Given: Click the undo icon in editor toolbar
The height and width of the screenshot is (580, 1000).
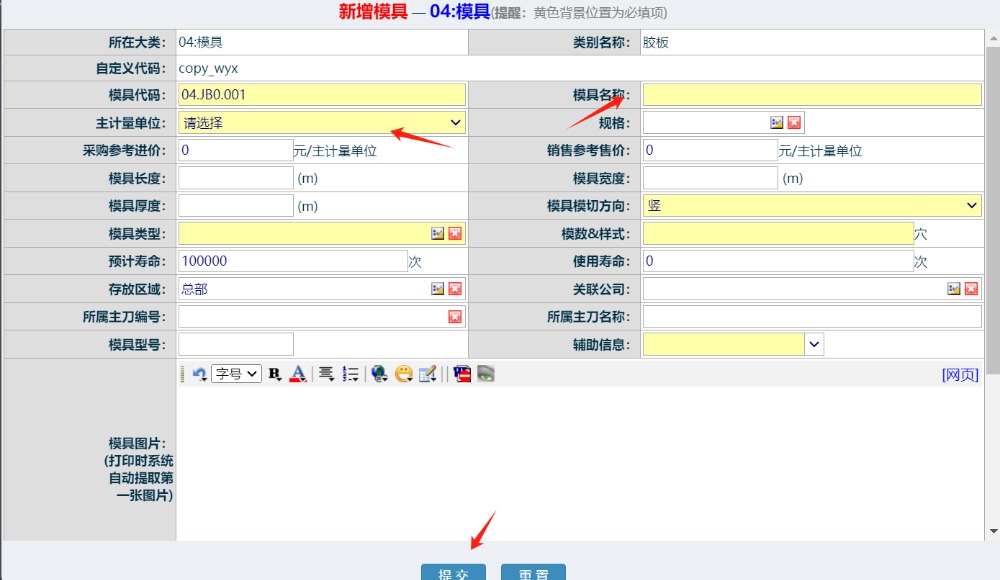Looking at the screenshot, I should click(x=200, y=374).
